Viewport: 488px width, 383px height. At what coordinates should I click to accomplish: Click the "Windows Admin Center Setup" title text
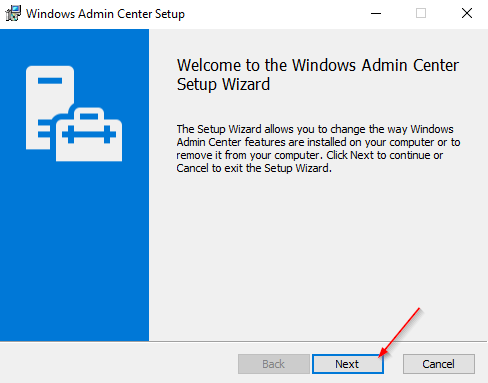click(x=105, y=14)
